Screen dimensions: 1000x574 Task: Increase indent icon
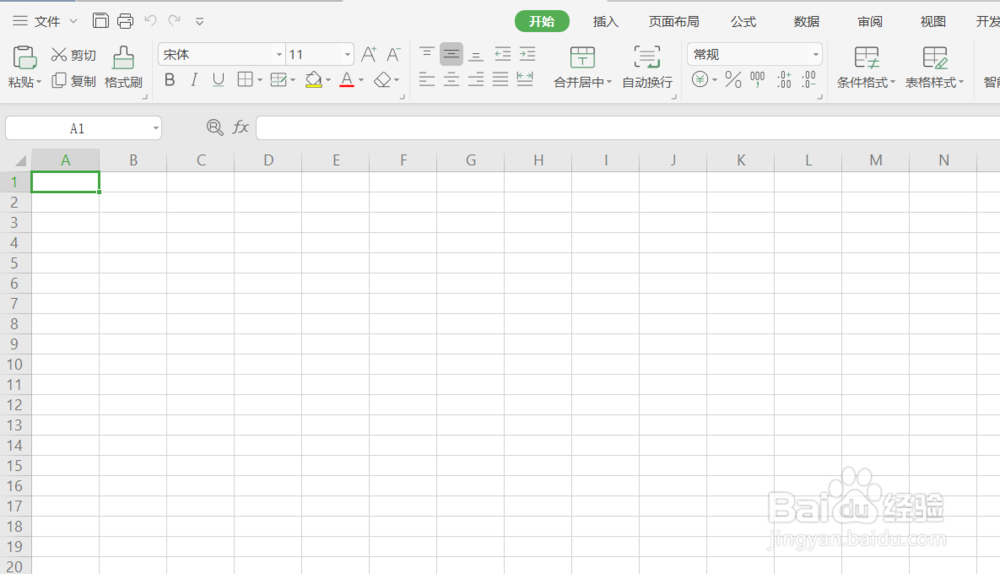click(527, 54)
